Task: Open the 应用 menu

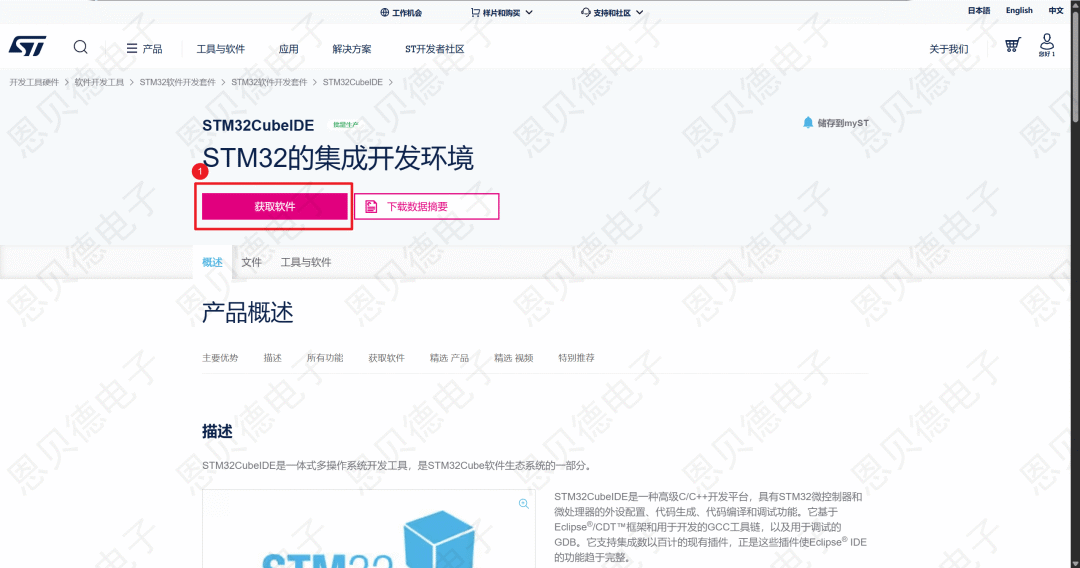Action: [289, 49]
